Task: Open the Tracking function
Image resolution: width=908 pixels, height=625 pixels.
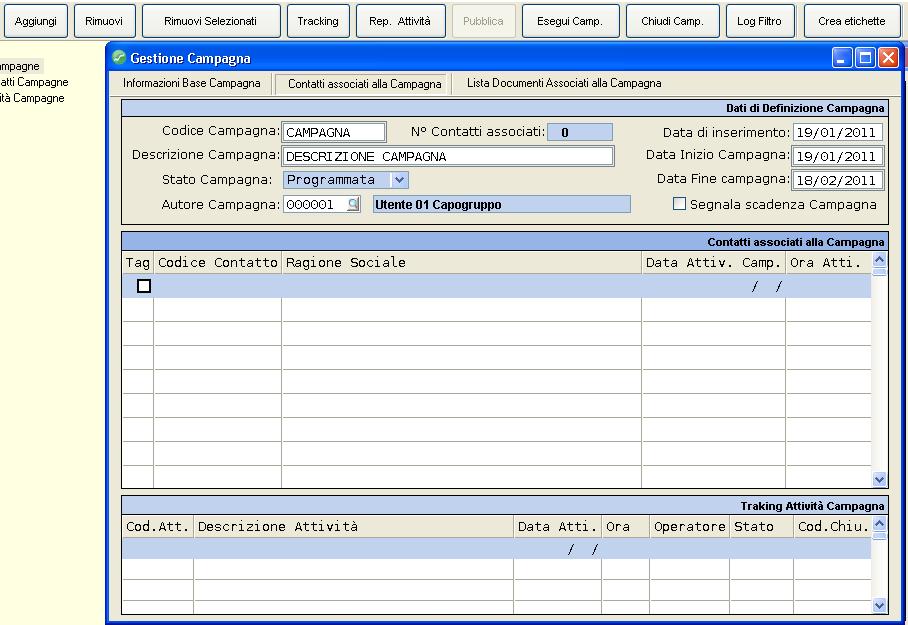Action: tap(318, 21)
